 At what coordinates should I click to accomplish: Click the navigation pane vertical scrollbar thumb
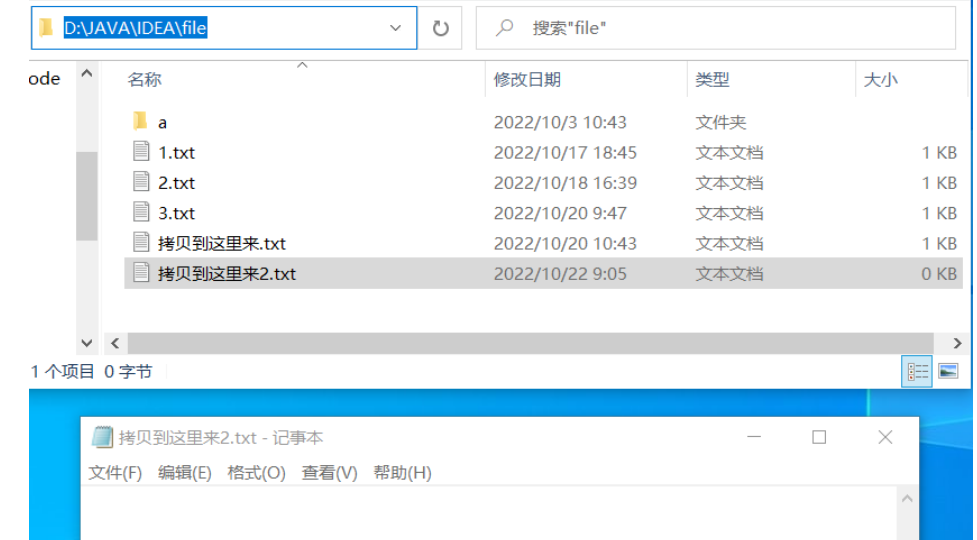87,196
